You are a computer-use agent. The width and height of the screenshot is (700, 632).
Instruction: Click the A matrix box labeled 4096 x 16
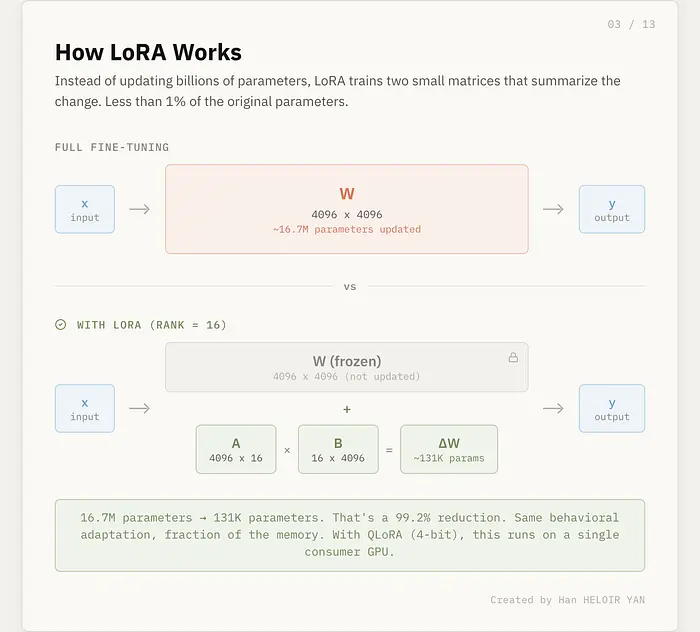(x=236, y=450)
